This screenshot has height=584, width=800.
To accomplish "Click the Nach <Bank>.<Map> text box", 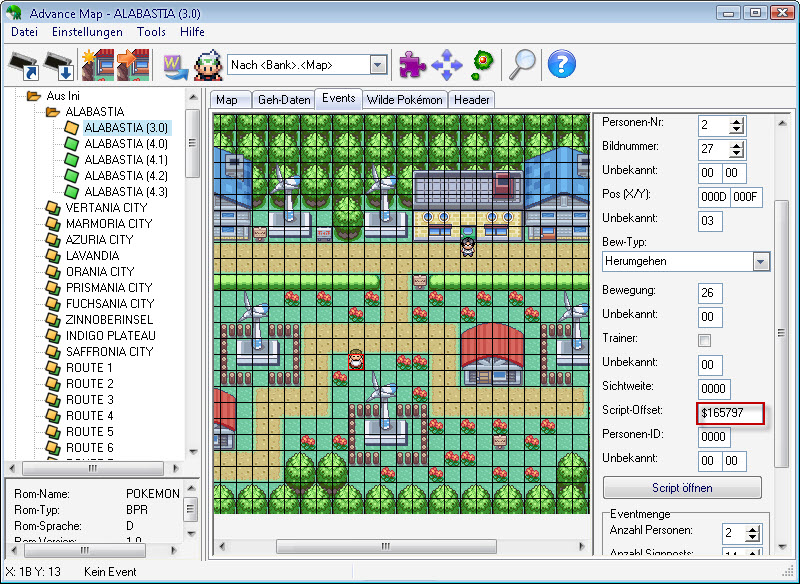I will [x=299, y=65].
